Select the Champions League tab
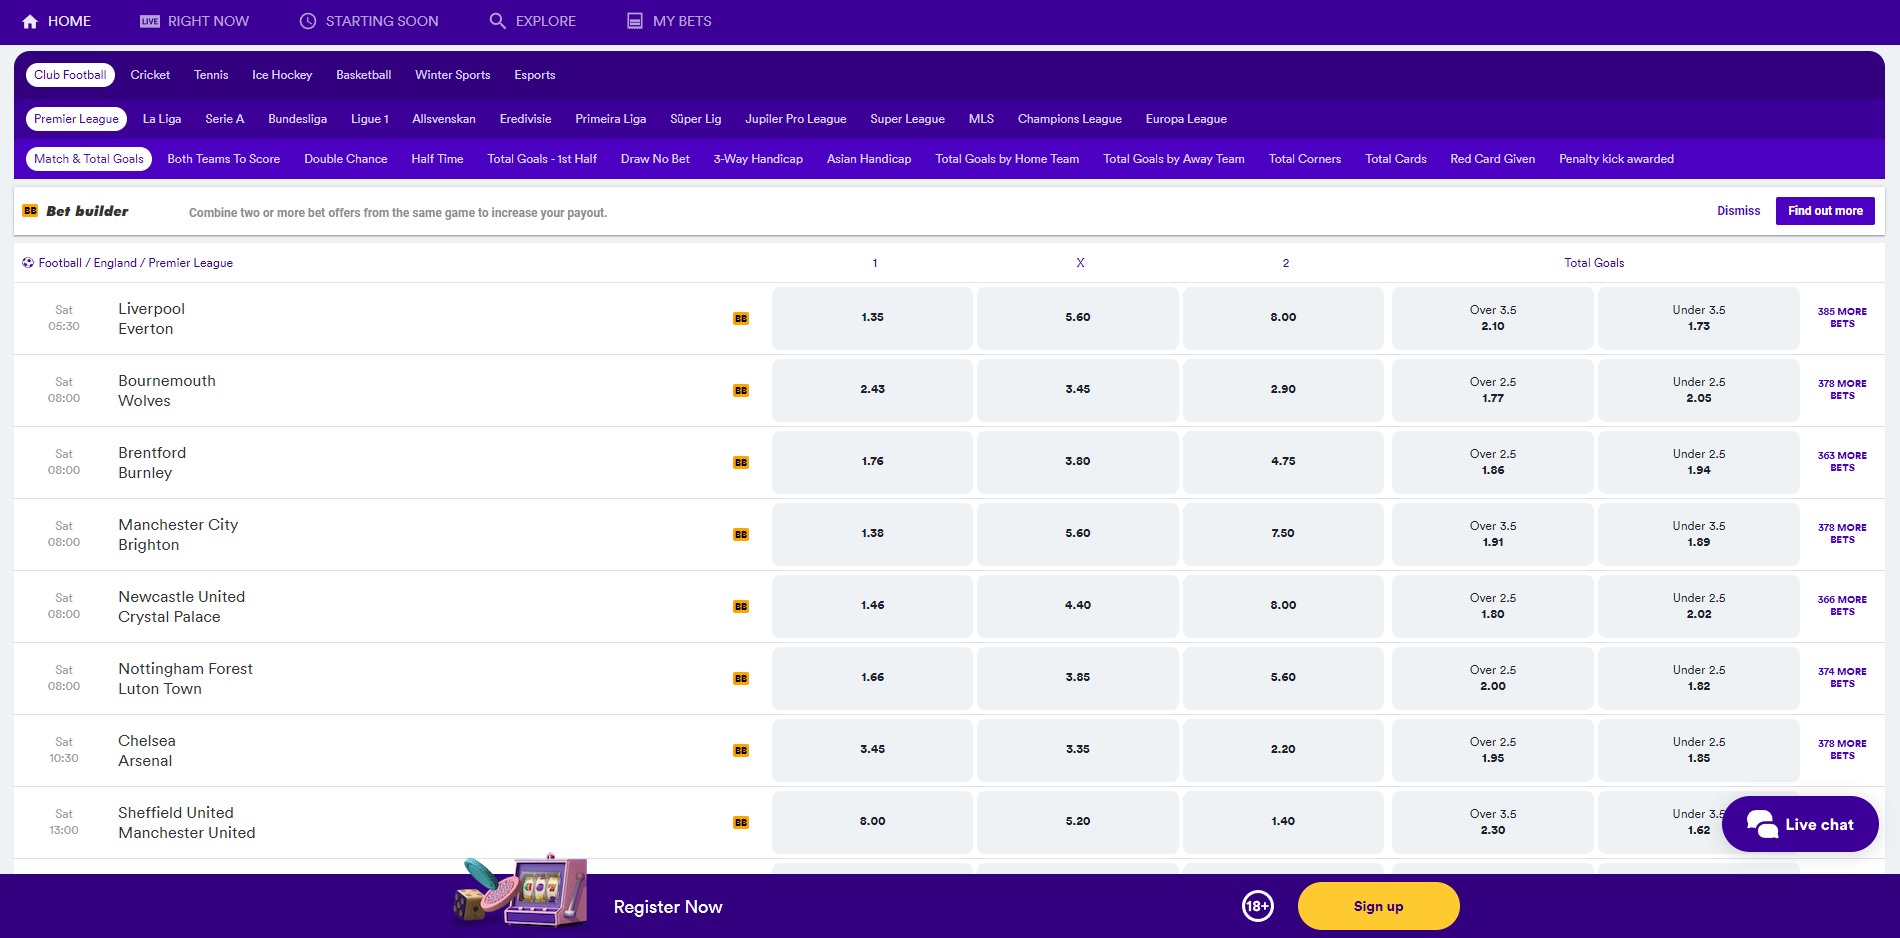This screenshot has width=1900, height=938. 1070,119
